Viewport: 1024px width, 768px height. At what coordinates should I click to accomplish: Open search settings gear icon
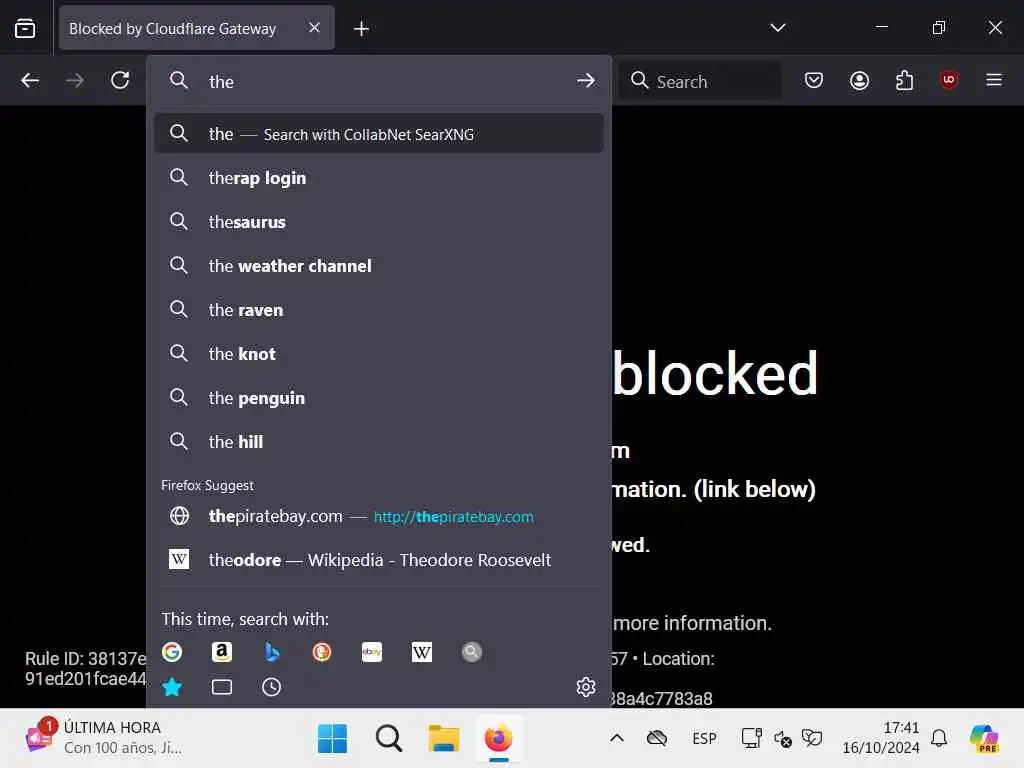(x=586, y=687)
